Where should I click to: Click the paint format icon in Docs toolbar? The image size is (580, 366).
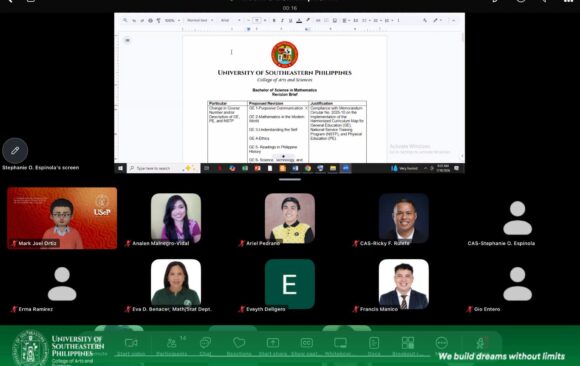158,20
